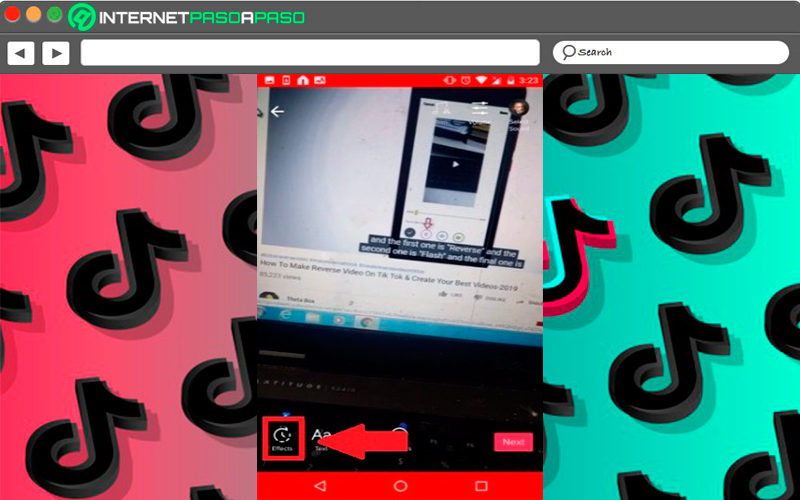The image size is (800, 500).
Task: Open the trim music icon with scissors
Action: click(440, 109)
